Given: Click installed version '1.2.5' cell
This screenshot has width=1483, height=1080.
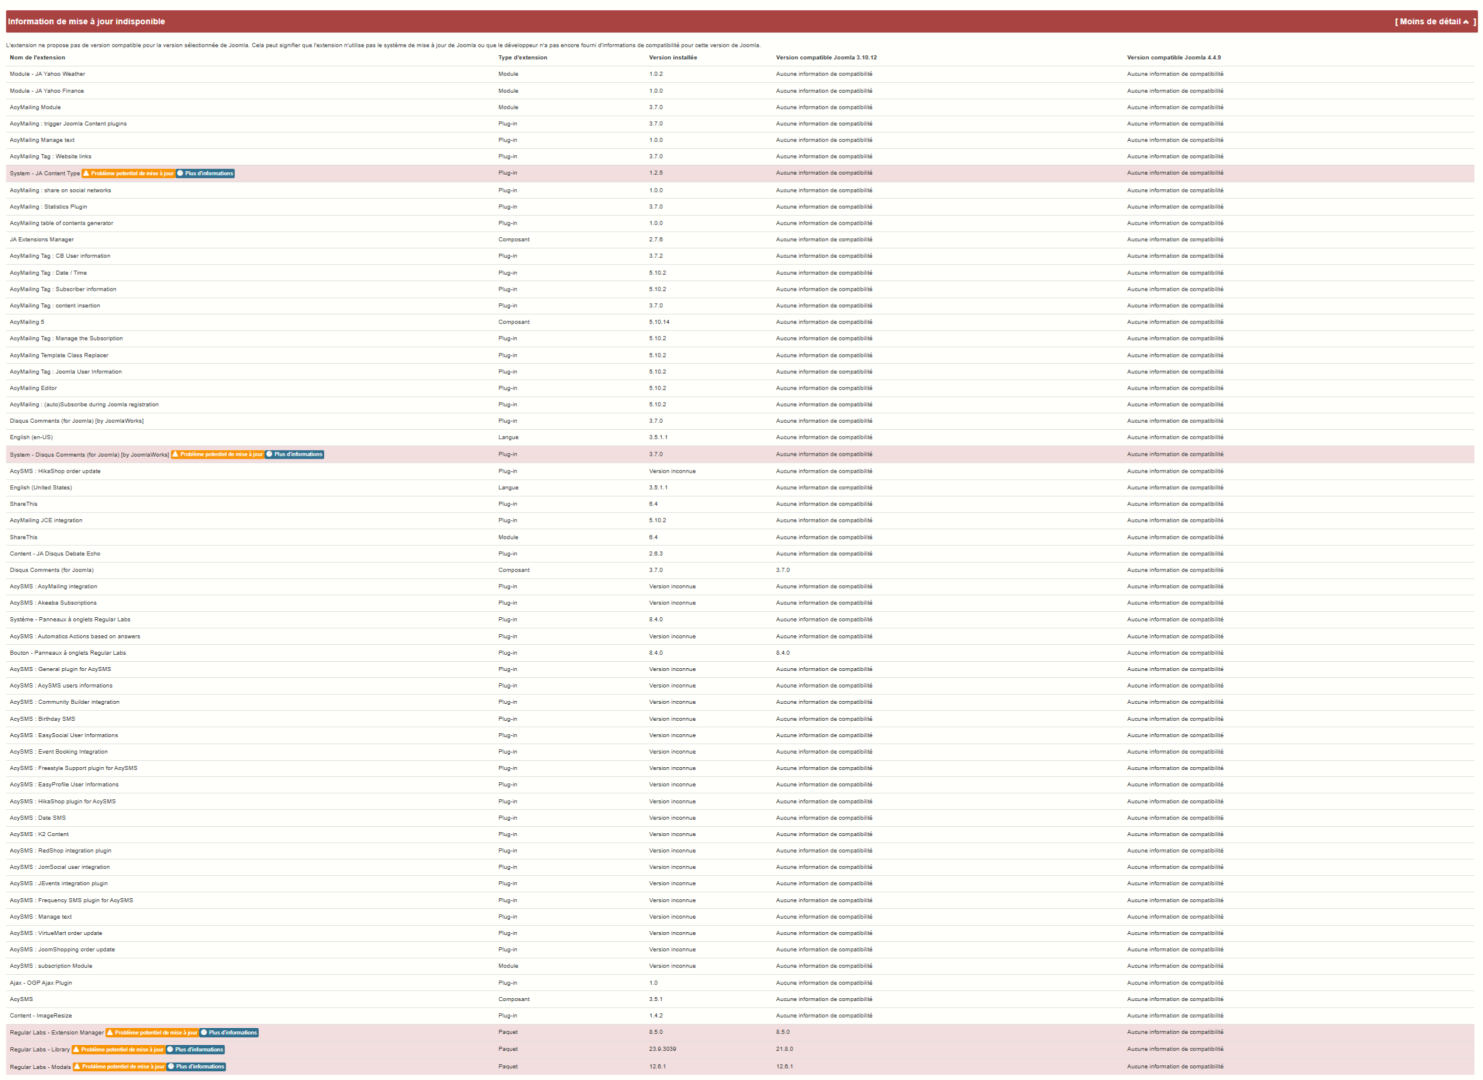Looking at the screenshot, I should (656, 173).
